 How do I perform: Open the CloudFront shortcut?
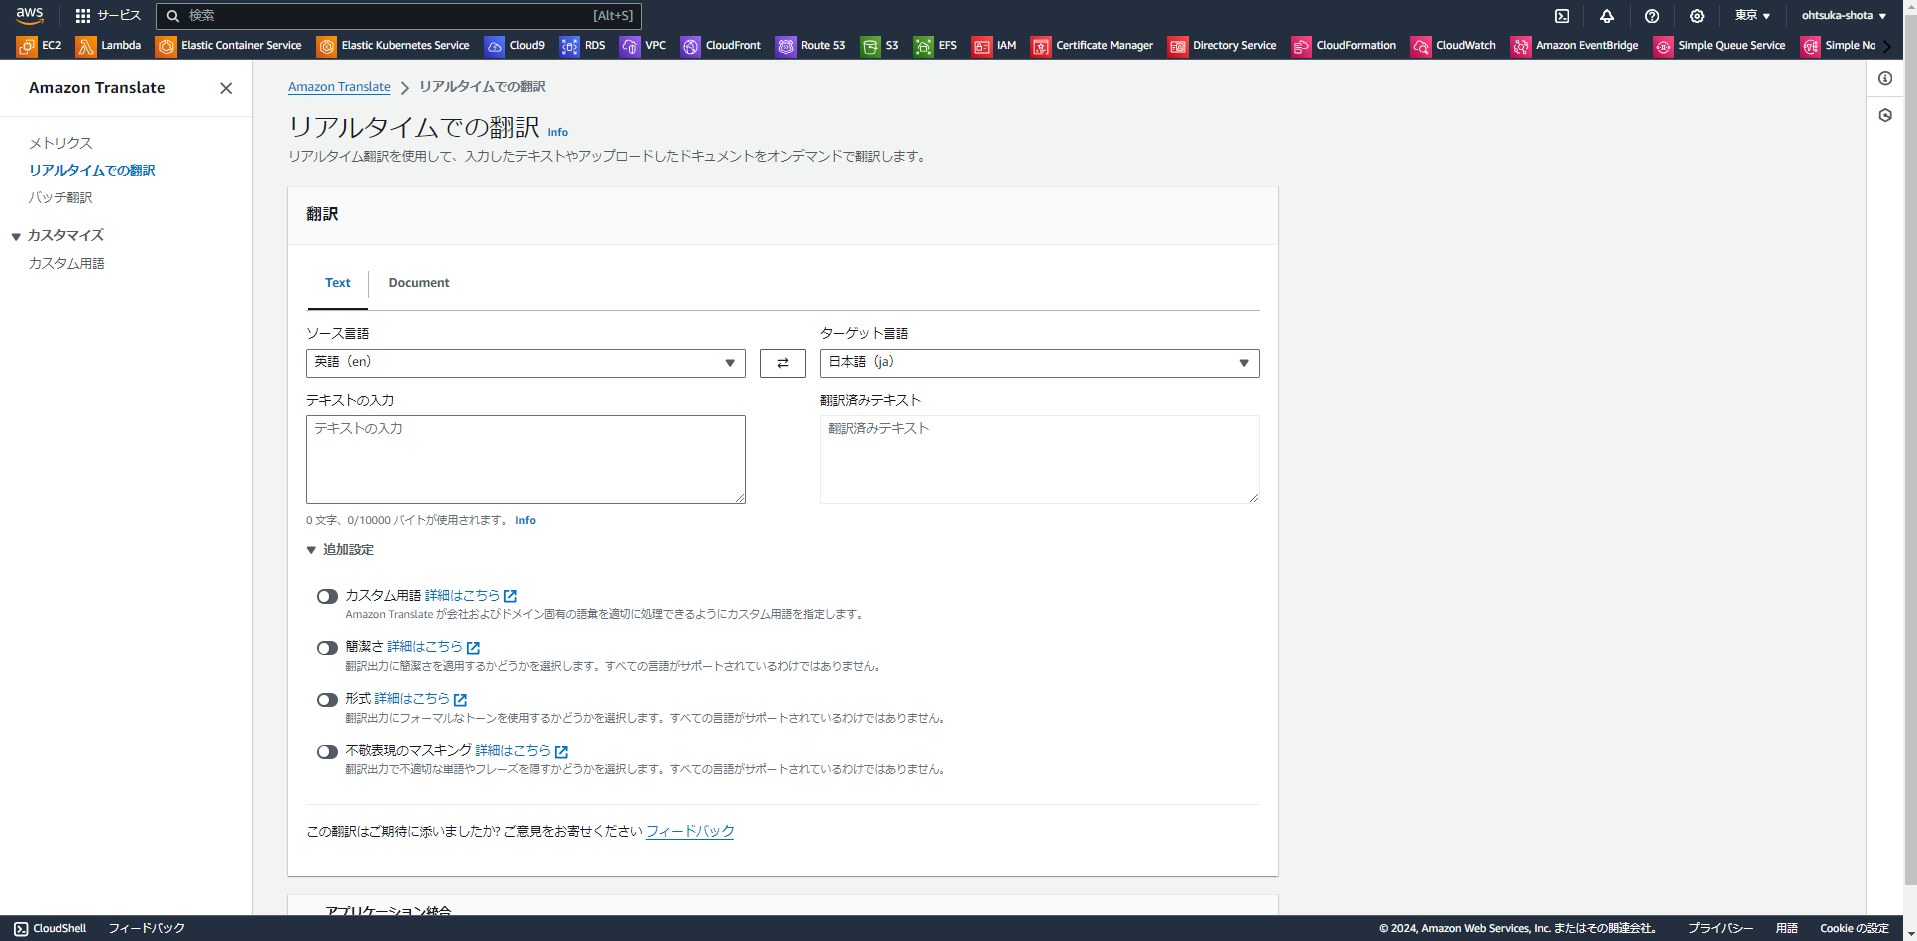coord(721,46)
